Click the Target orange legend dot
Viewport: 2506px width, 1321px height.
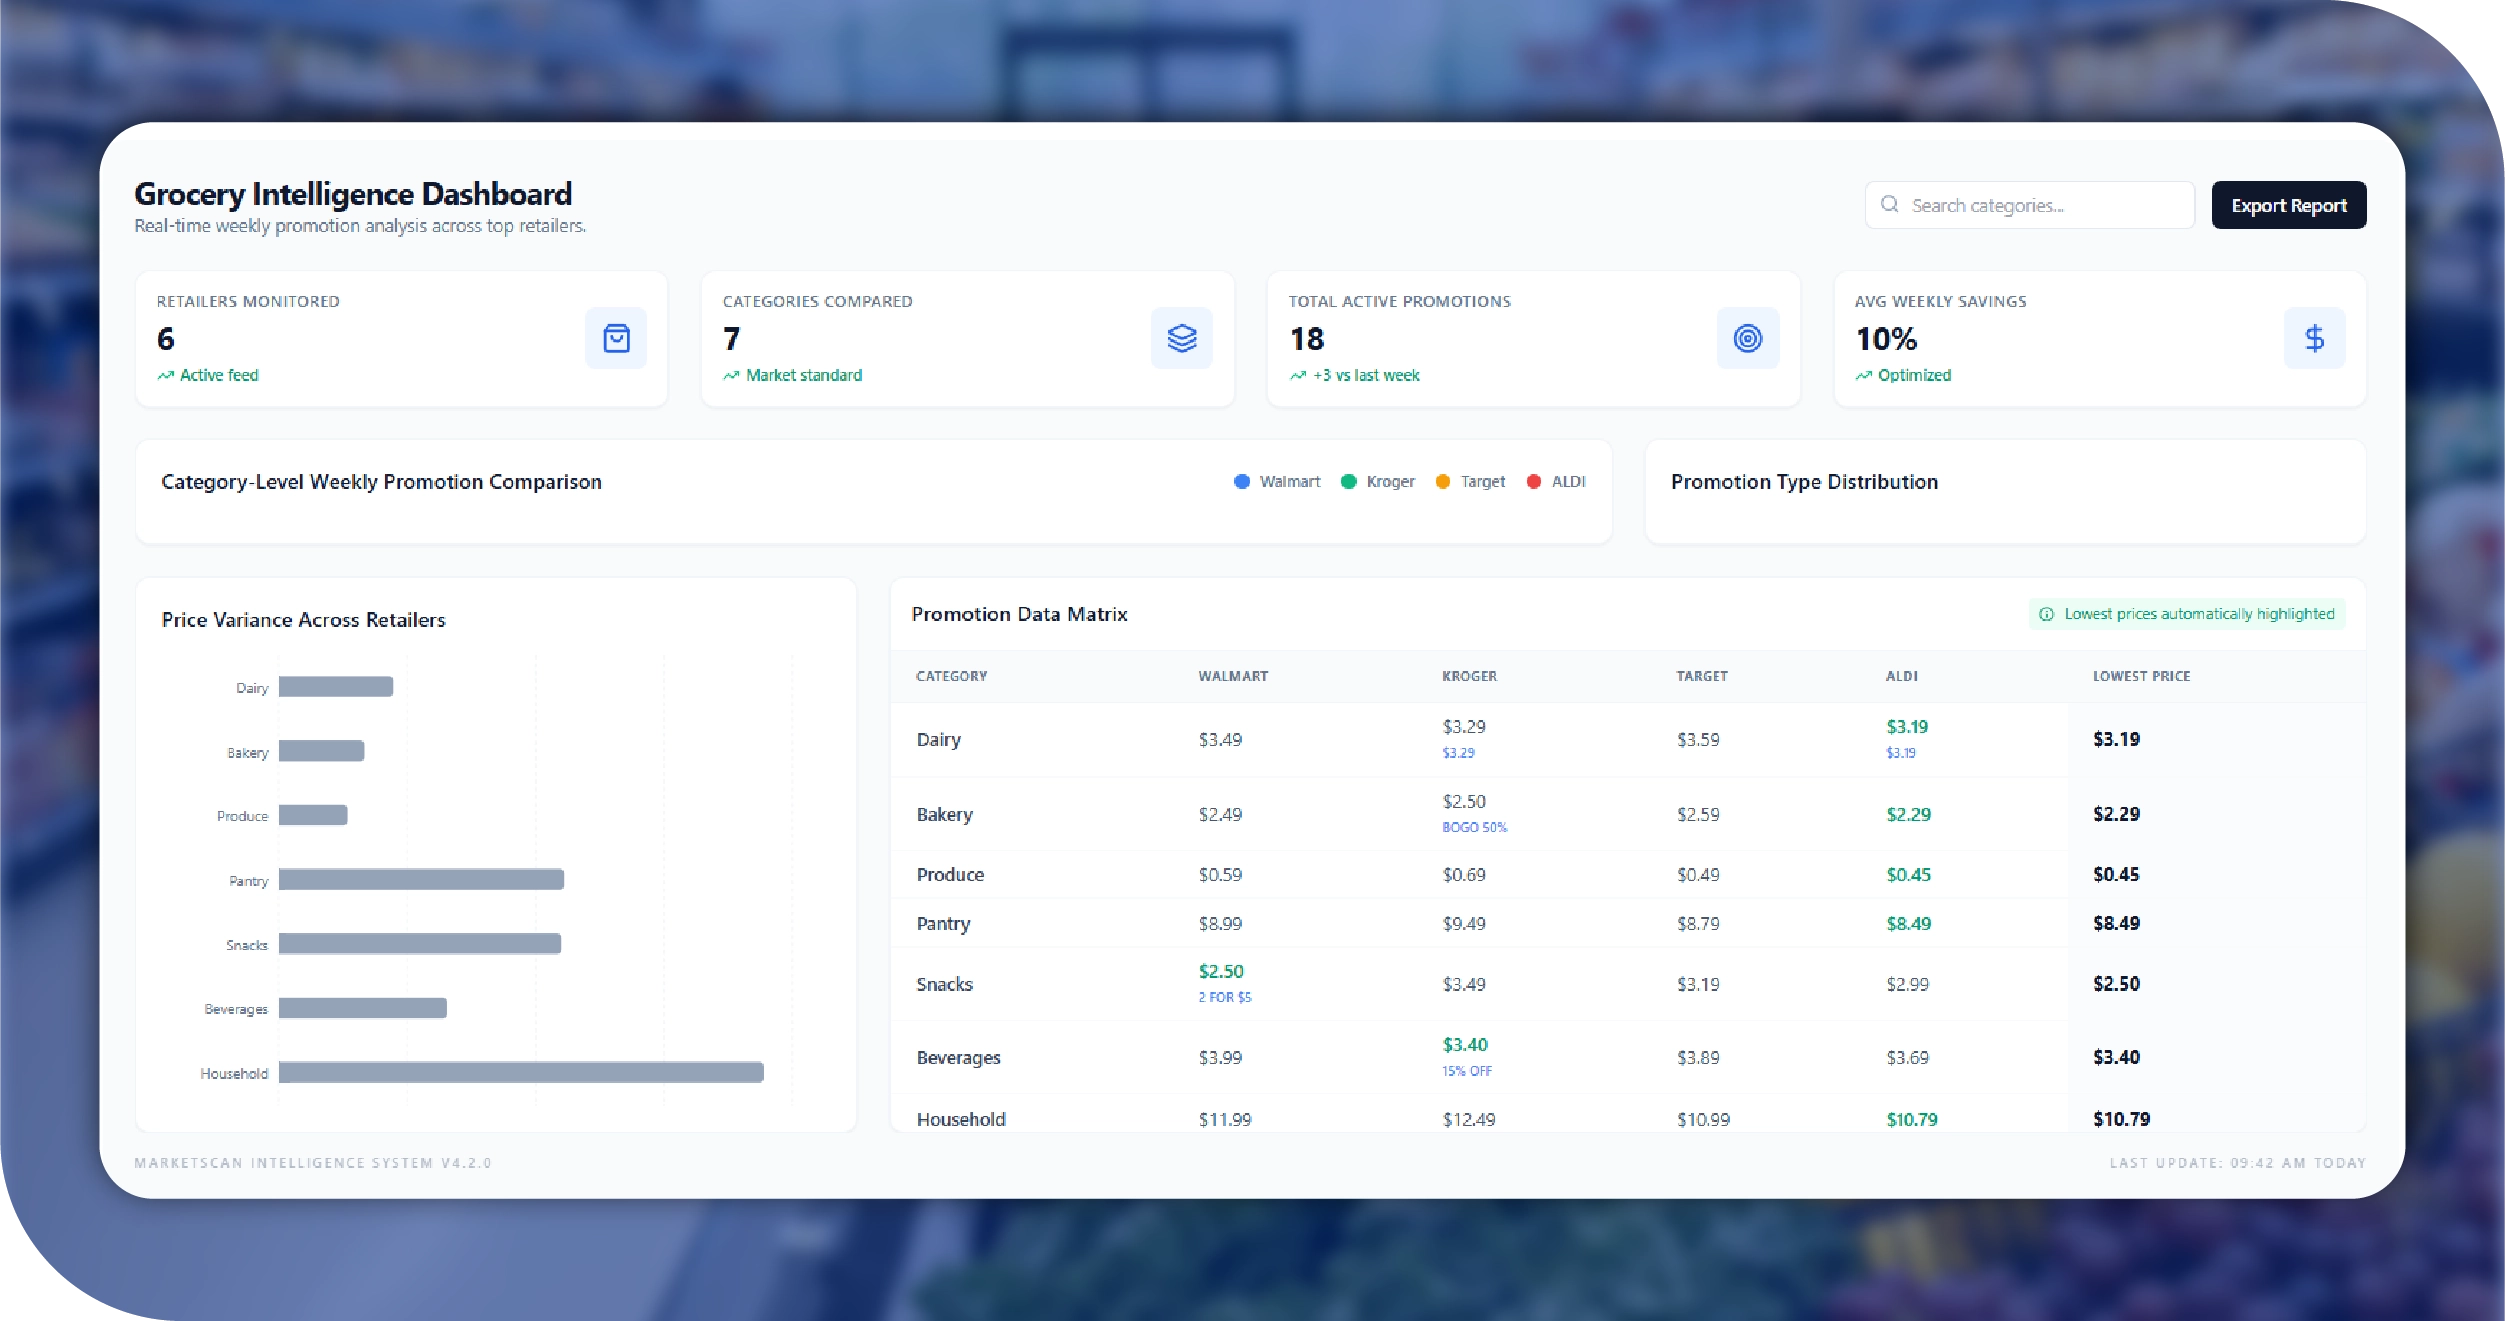coord(1442,482)
